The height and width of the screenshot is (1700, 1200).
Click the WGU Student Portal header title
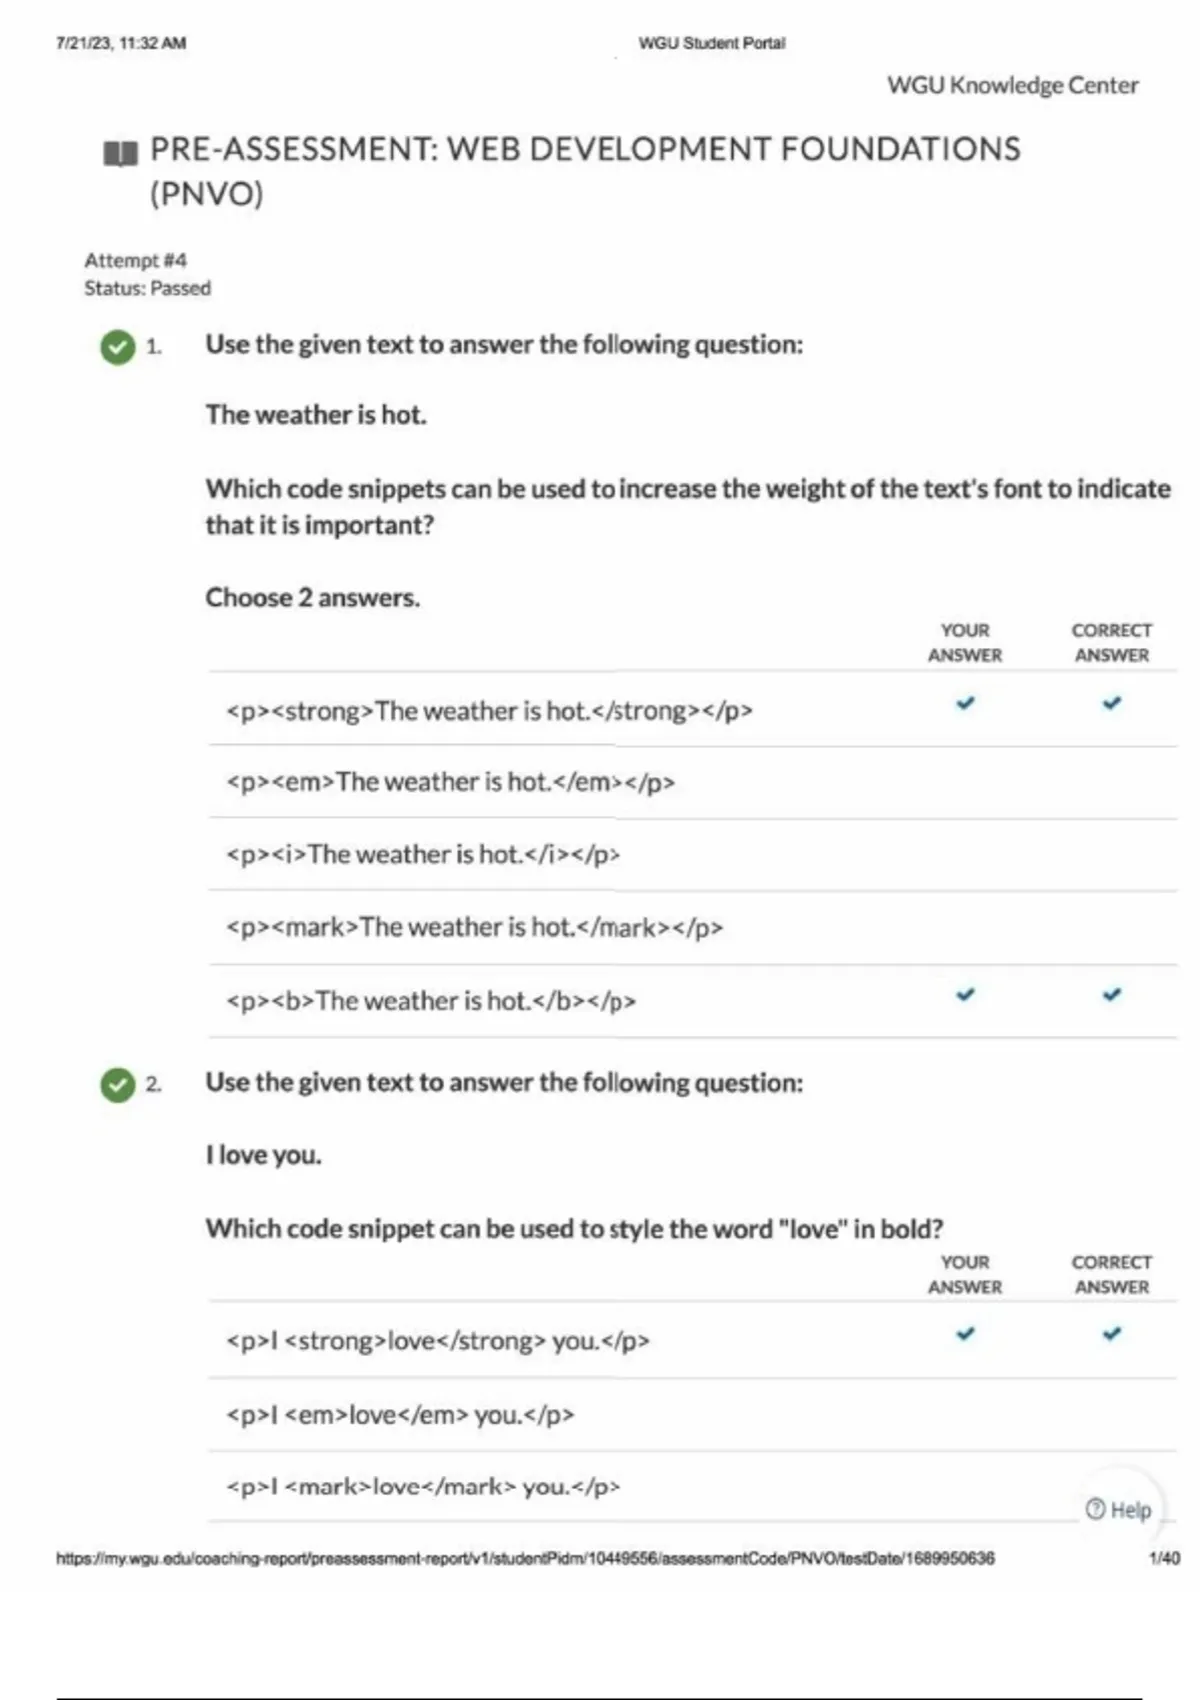[712, 43]
